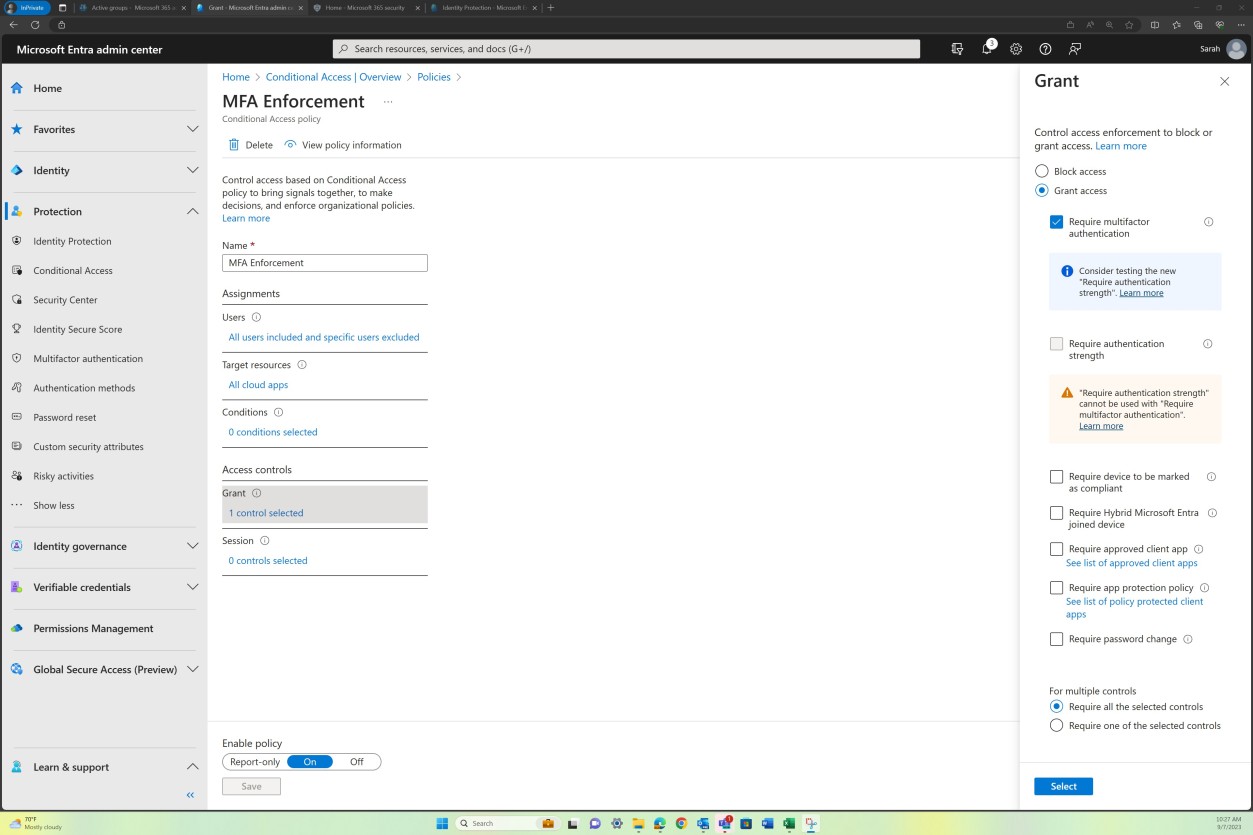Expand the Verifiable credentials section
Image resolution: width=1253 pixels, height=835 pixels.
192,587
